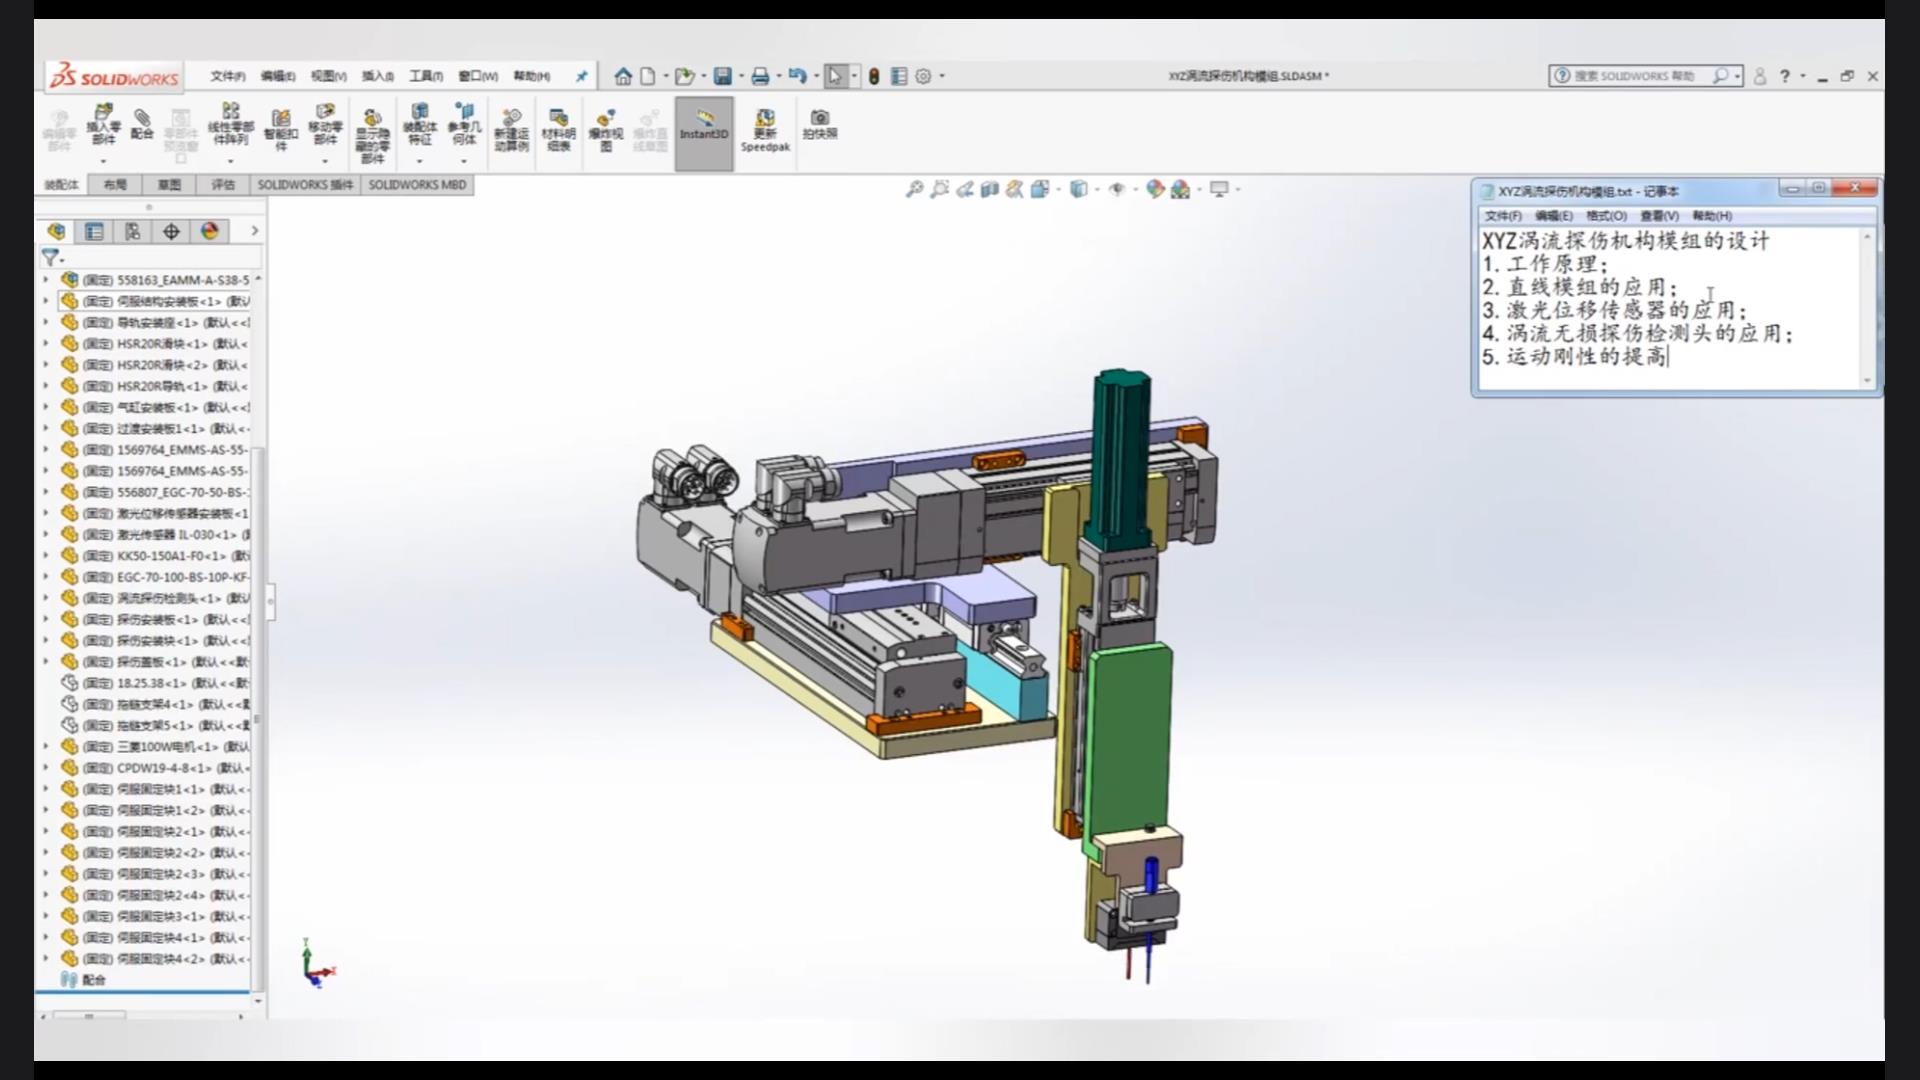Image resolution: width=1920 pixels, height=1080 pixels.
Task: Click the SOLIDWORKS help search field
Action: tap(1645, 76)
